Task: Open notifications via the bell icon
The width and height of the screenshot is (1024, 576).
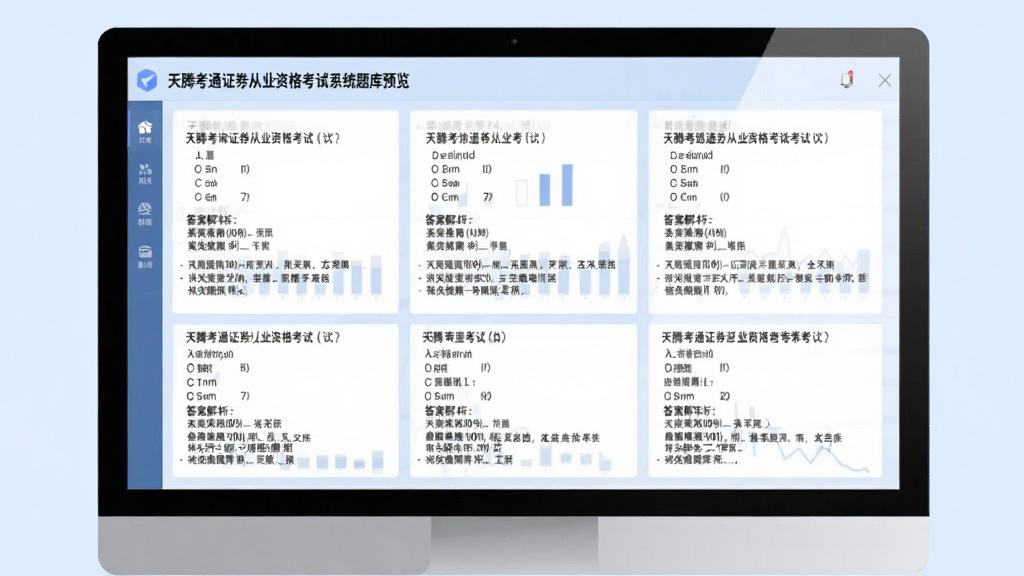Action: 847,80
